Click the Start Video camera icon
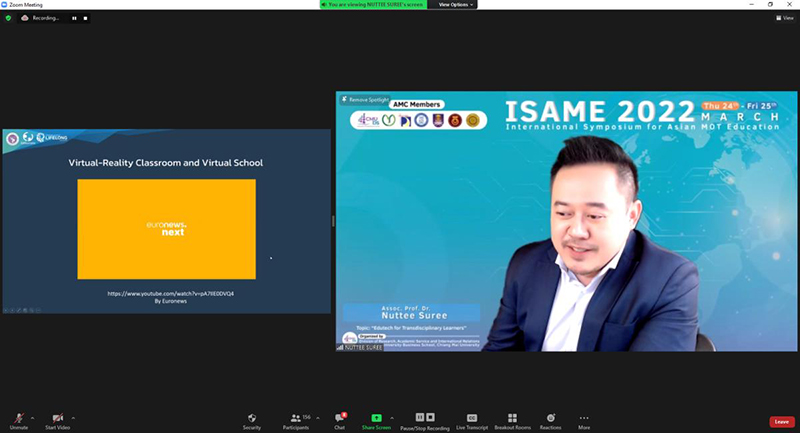 (x=58, y=418)
